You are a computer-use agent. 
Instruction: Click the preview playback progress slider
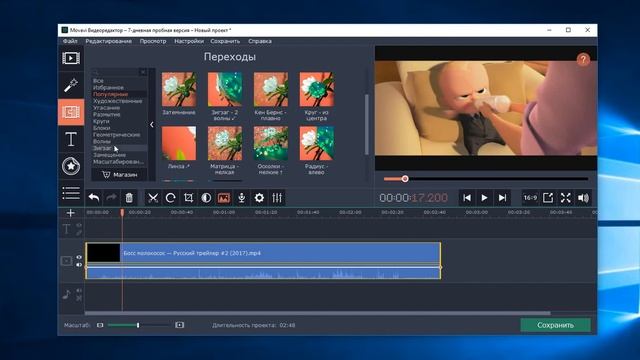(486, 179)
